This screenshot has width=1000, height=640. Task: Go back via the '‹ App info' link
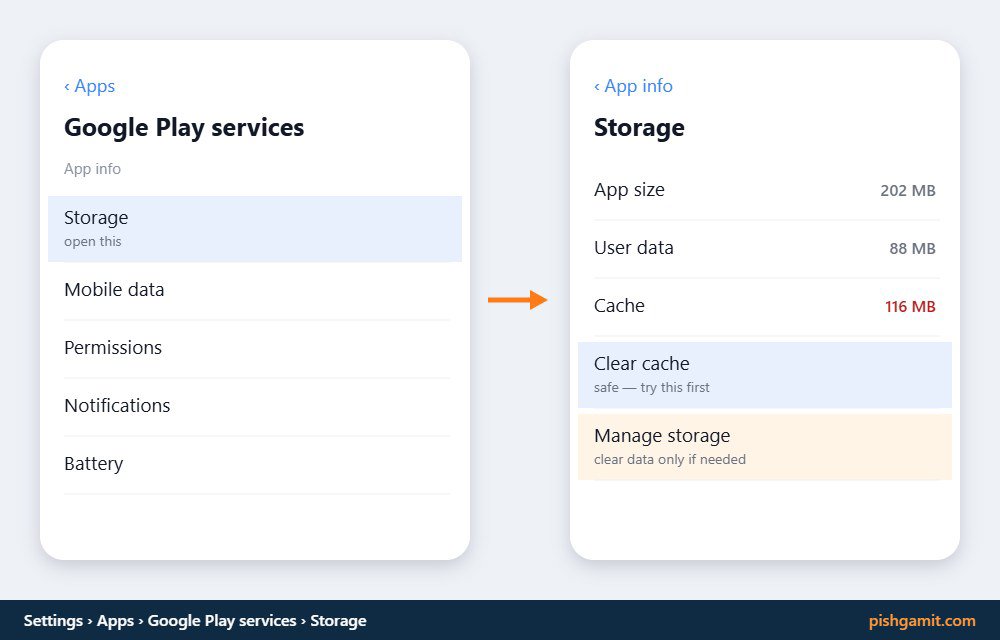coord(633,86)
